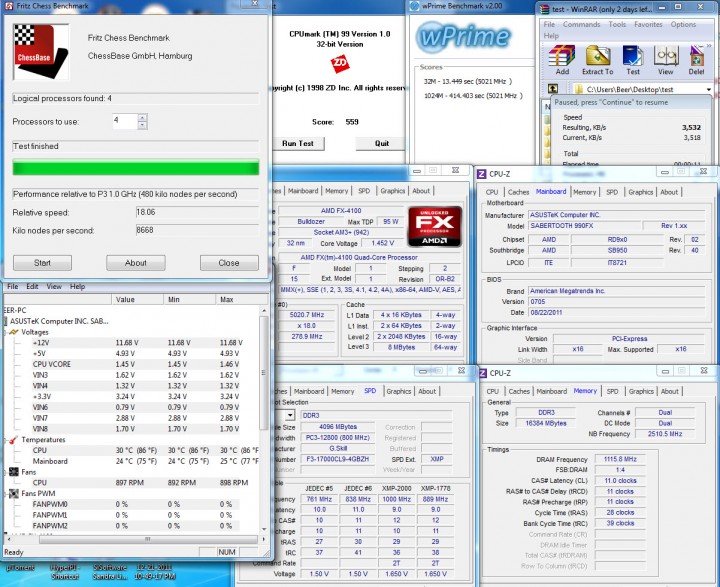720x587 pixels.
Task: Decrease Processors to use with down arrow
Action: [142, 125]
